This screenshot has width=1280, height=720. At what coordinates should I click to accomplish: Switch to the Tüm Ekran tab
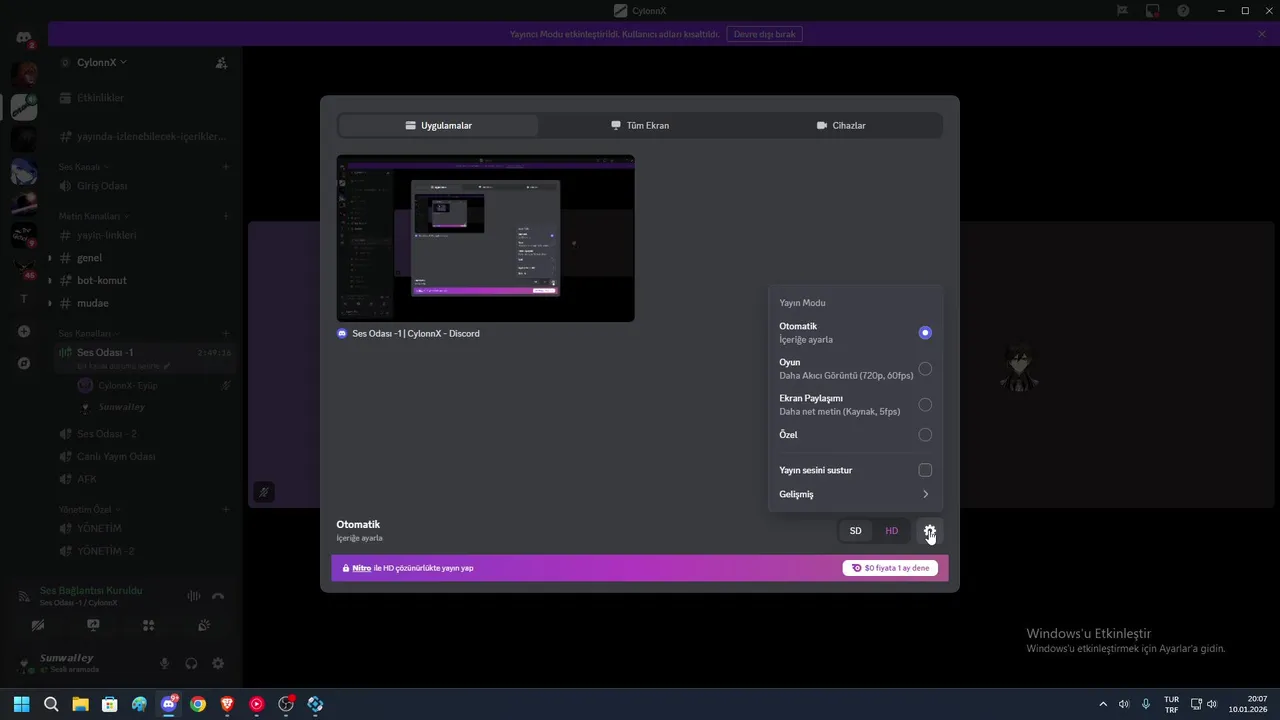point(640,126)
